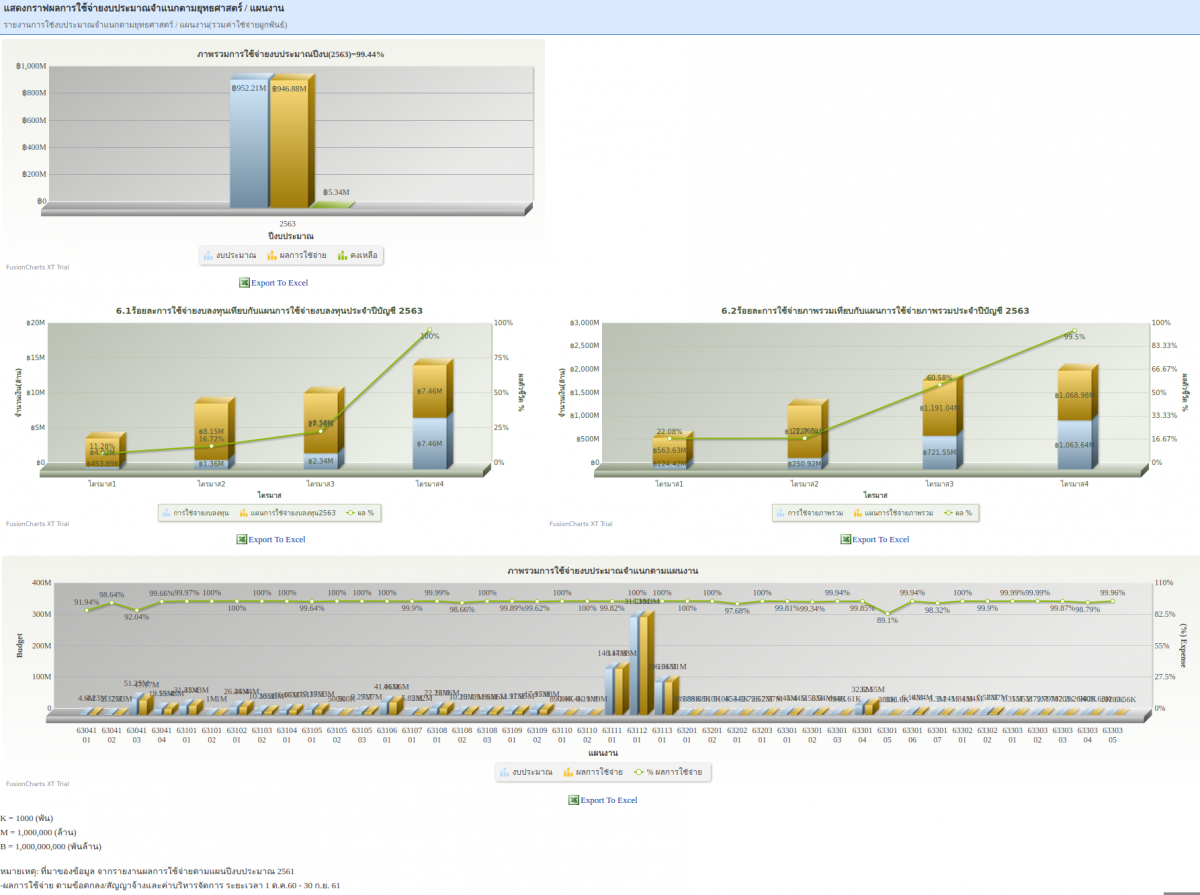Image resolution: width=1200 pixels, height=895 pixels.
Task: Click the 91.94% first point on the expense line
Action: point(87,610)
